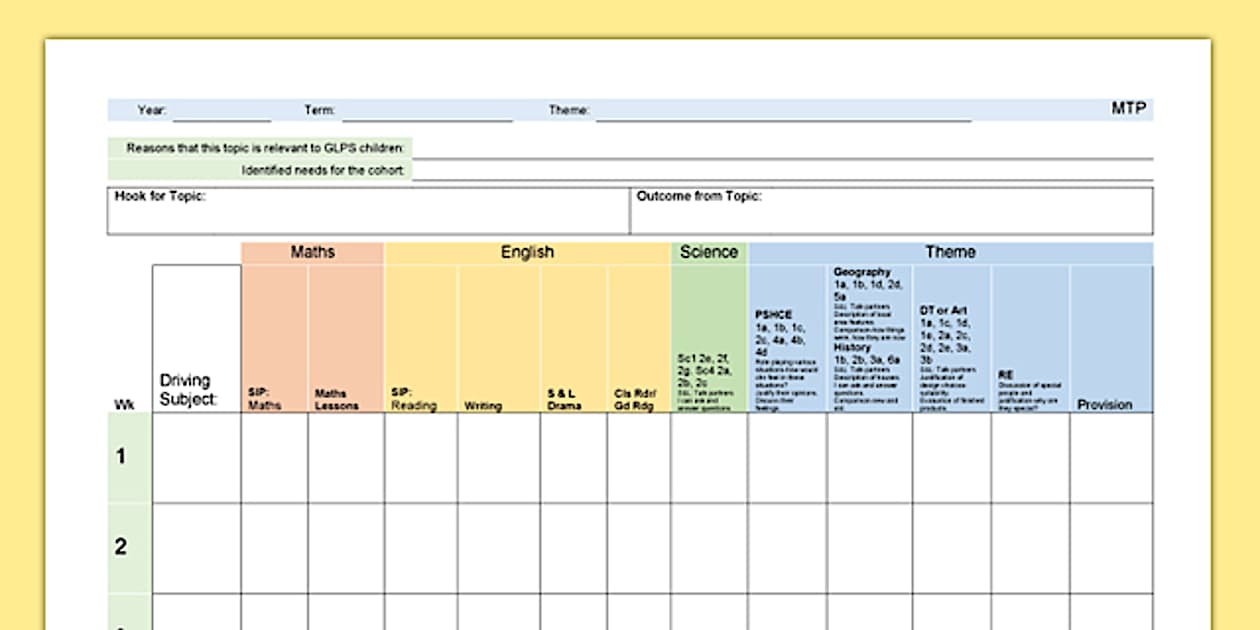Click the 'Identified needs for the cohort' line
The width and height of the screenshot is (1260, 630).
coord(782,171)
